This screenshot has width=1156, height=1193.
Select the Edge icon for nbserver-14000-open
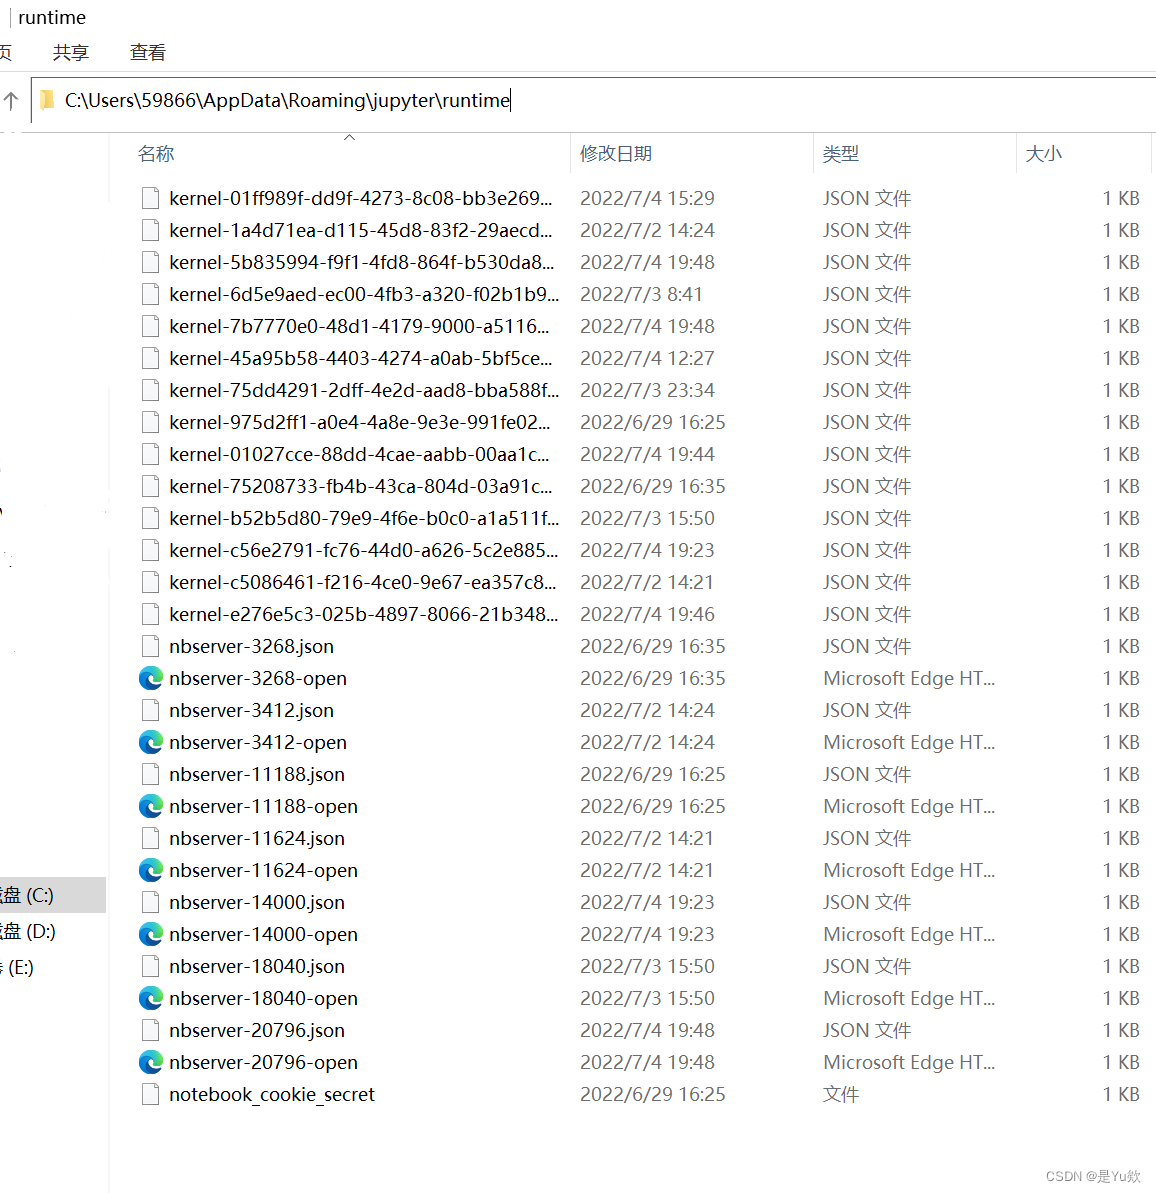(150, 934)
